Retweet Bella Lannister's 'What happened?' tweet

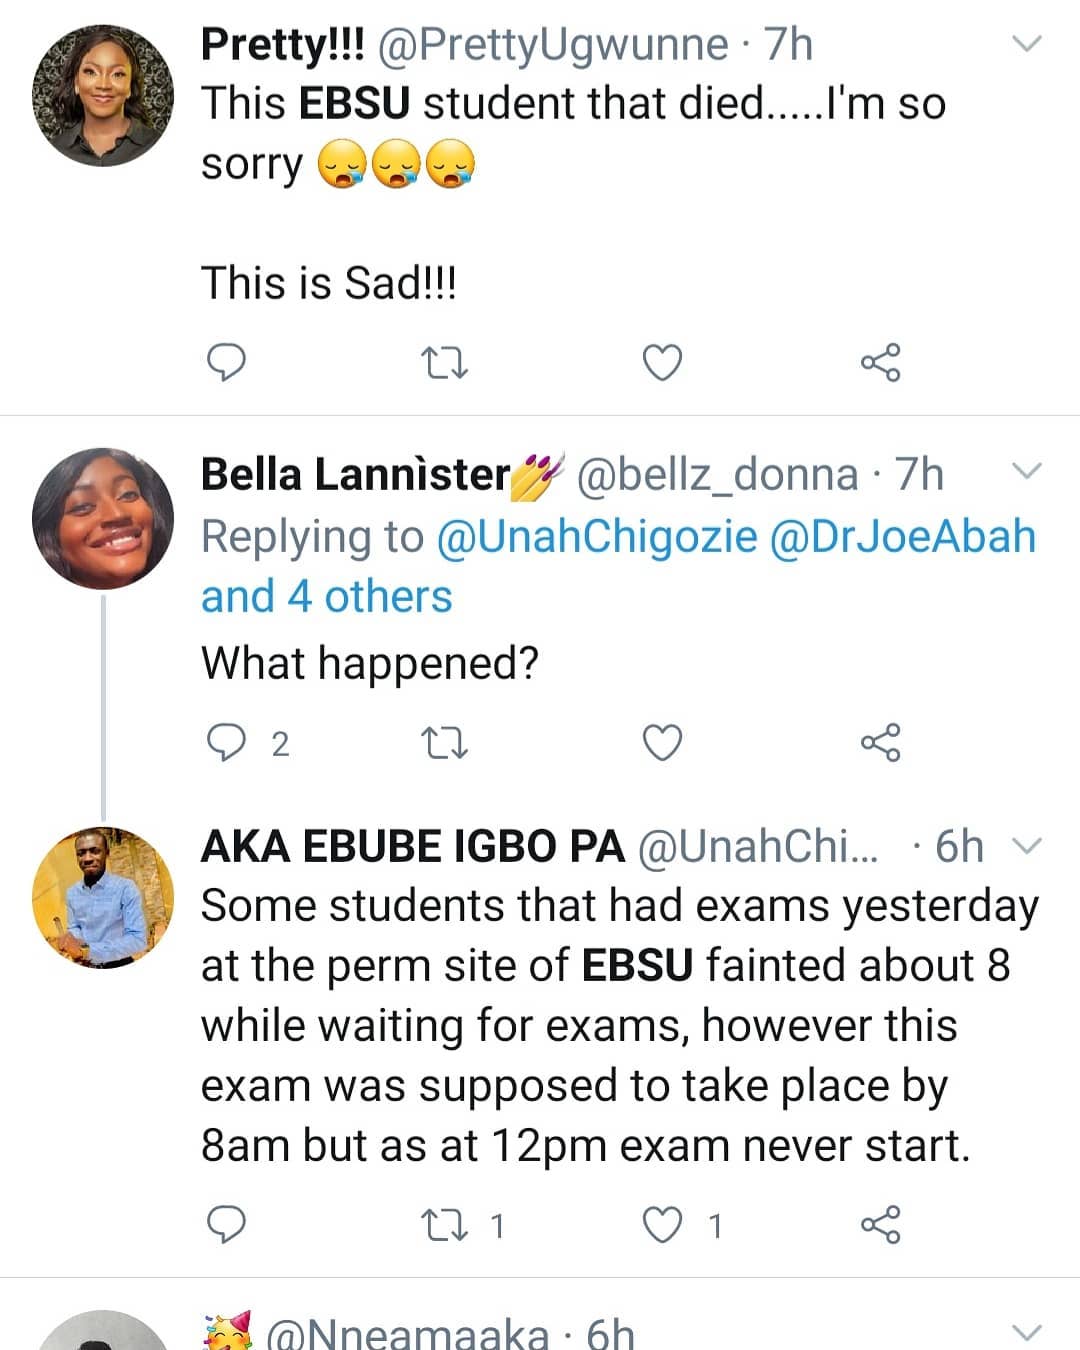coord(444,743)
